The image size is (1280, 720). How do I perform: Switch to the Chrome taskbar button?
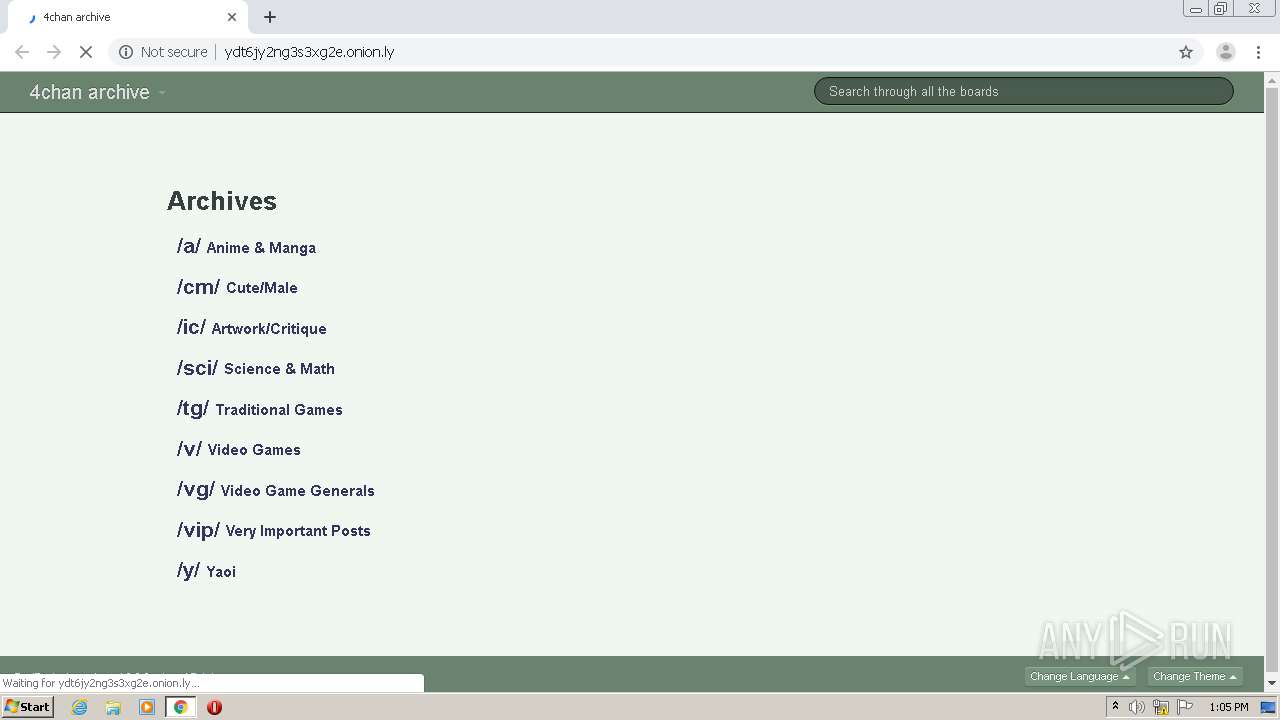181,707
